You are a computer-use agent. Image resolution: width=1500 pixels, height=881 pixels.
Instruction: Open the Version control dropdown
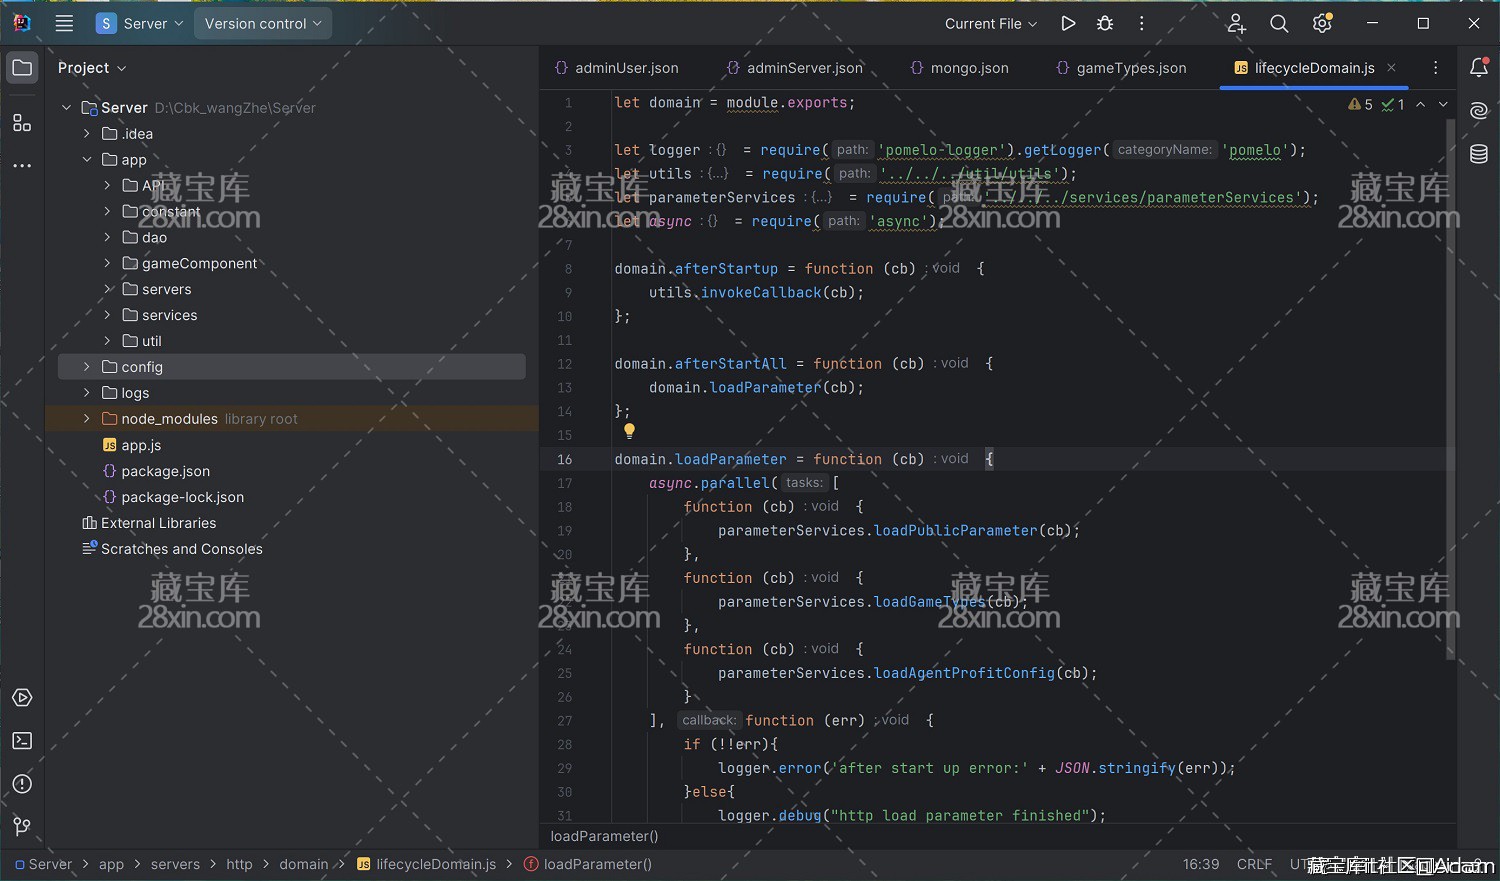(x=262, y=23)
